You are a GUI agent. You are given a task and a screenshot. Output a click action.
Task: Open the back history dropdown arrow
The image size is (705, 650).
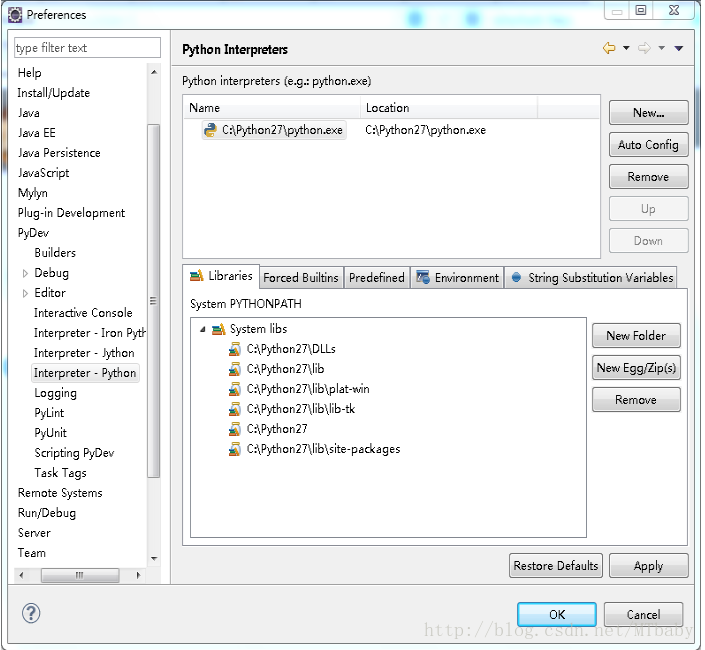(x=626, y=48)
